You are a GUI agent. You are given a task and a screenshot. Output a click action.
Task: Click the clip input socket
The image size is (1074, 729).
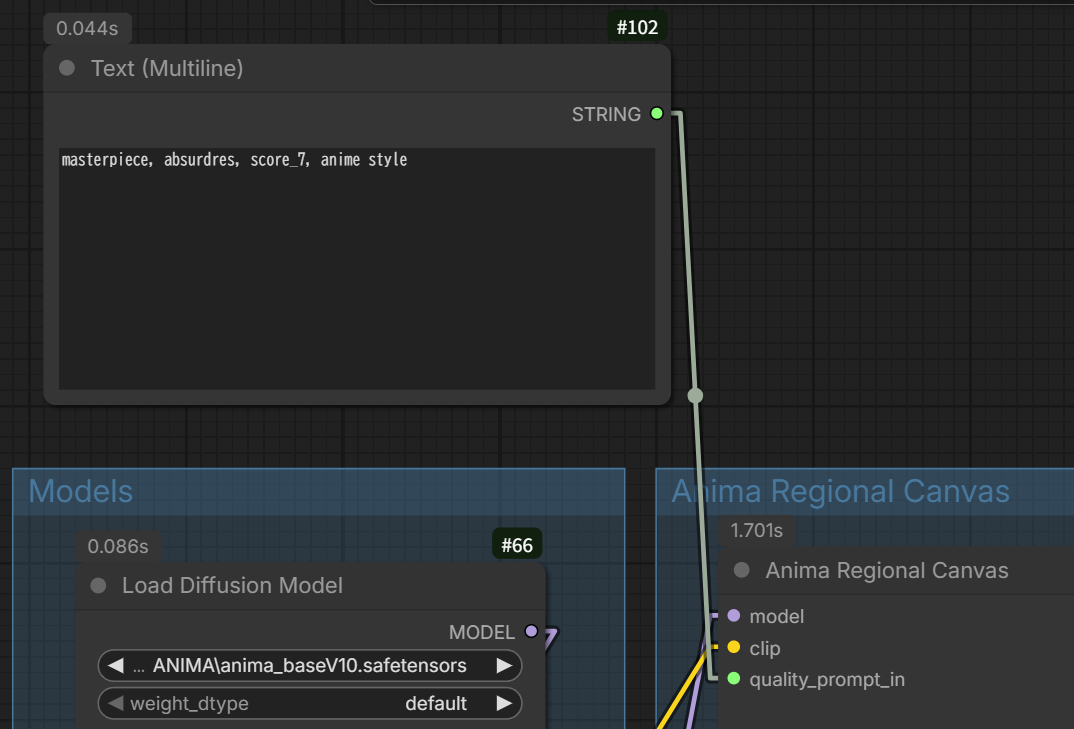[x=734, y=647]
